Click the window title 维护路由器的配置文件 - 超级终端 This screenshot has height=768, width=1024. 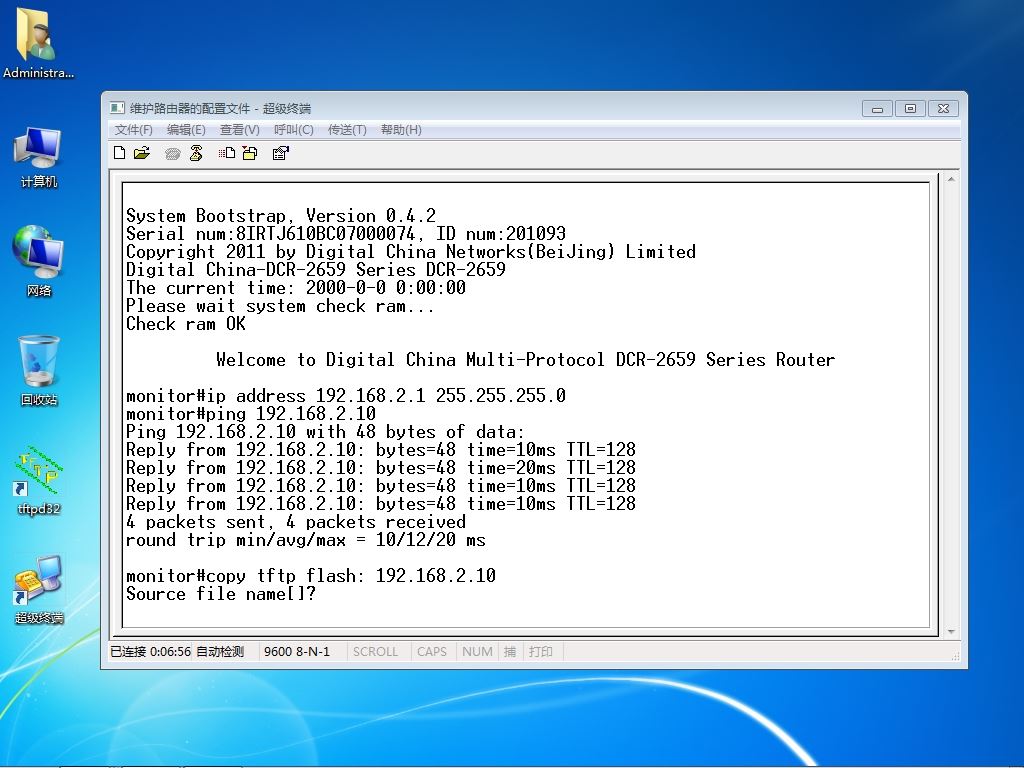[x=220, y=108]
